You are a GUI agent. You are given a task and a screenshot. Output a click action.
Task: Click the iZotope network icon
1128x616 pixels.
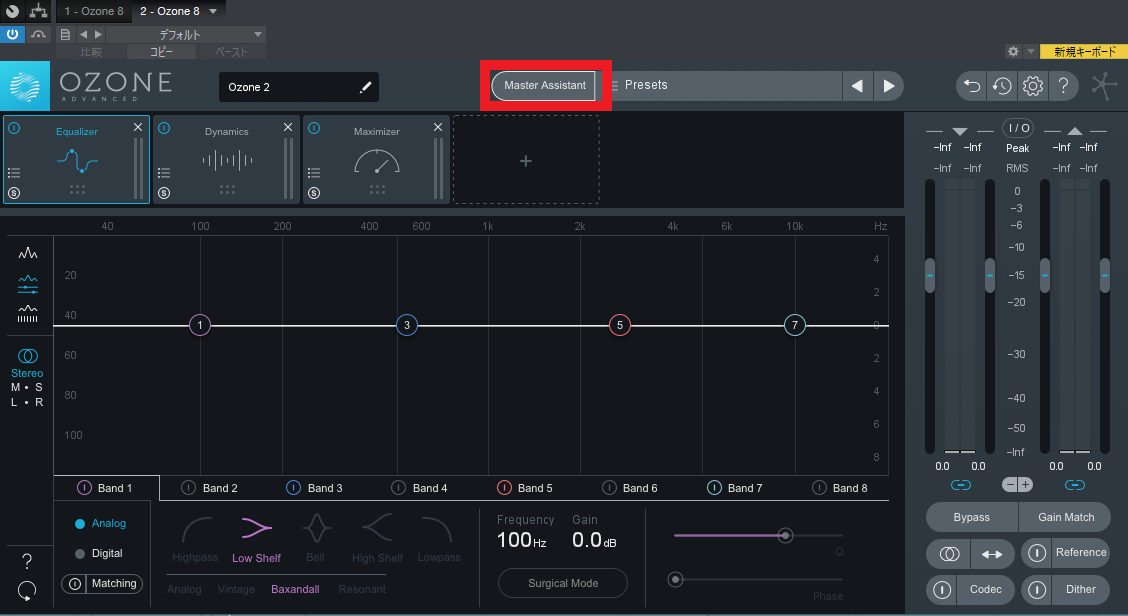pyautogui.click(x=1104, y=86)
